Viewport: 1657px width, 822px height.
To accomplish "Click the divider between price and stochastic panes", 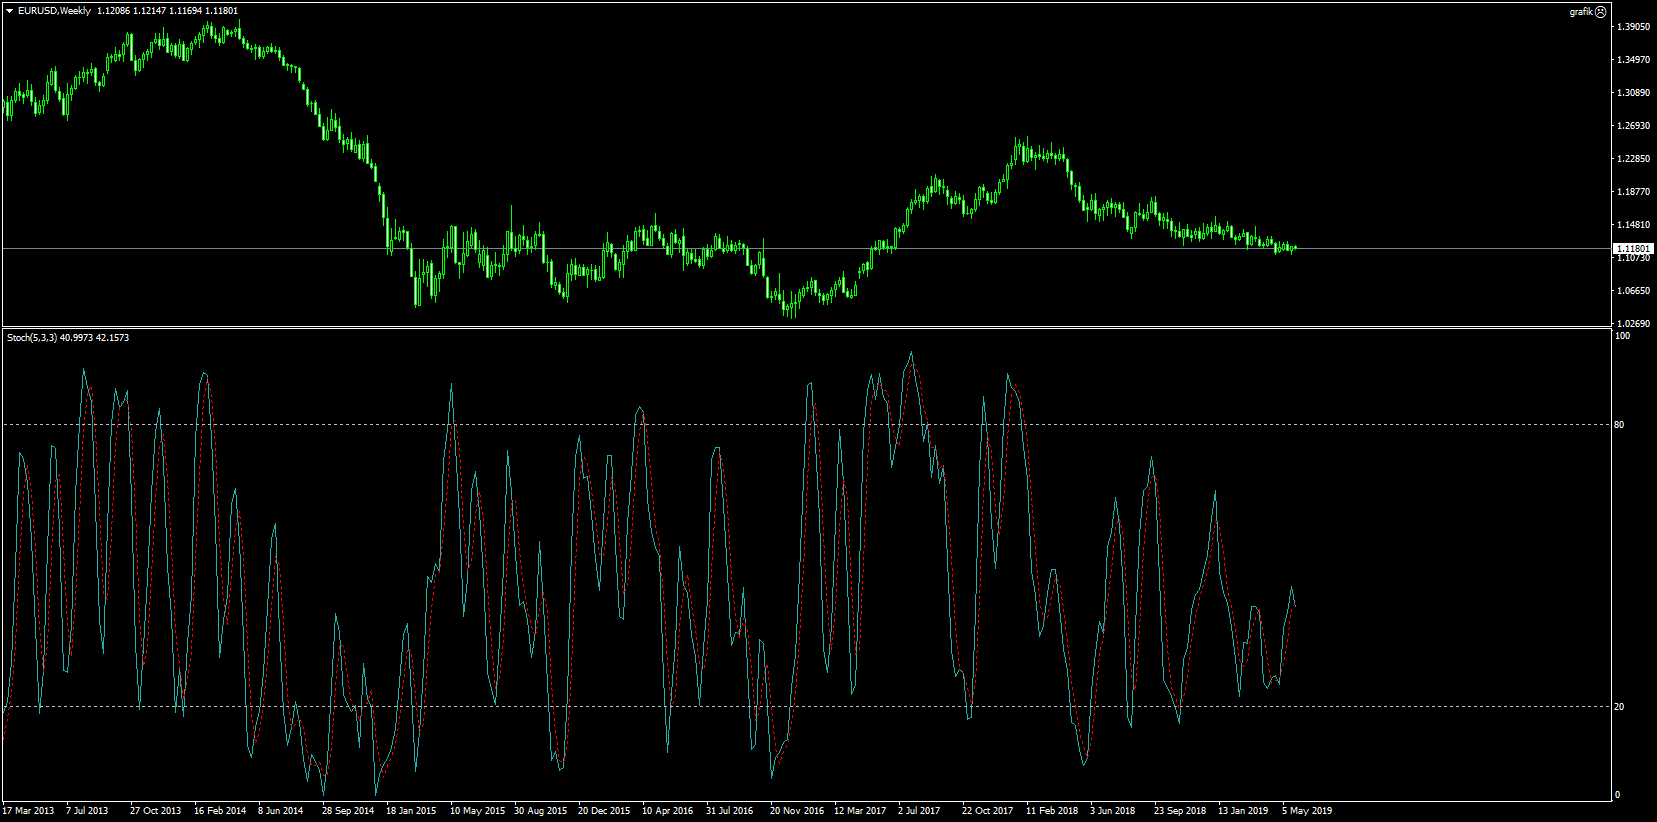I will tap(800, 327).
